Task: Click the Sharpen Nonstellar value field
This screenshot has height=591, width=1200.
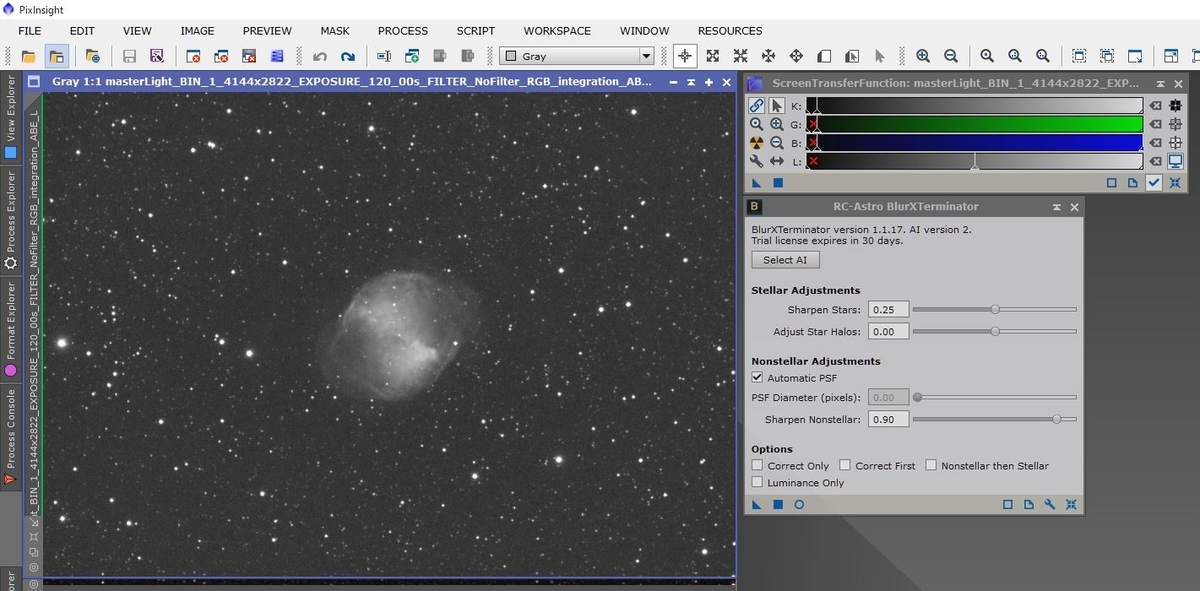Action: point(888,419)
